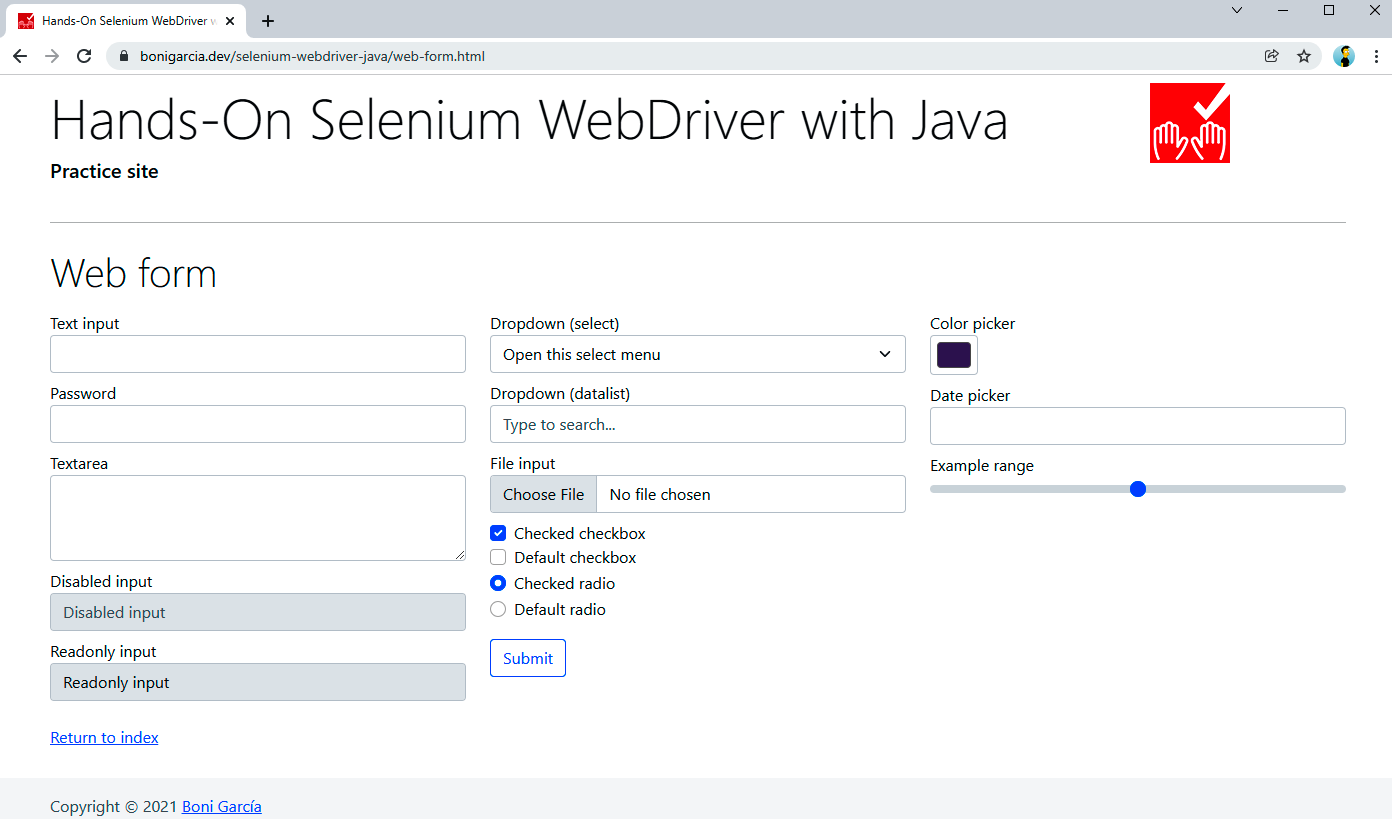The width and height of the screenshot is (1392, 819).
Task: Uncheck the Checked checkbox
Action: 498,533
